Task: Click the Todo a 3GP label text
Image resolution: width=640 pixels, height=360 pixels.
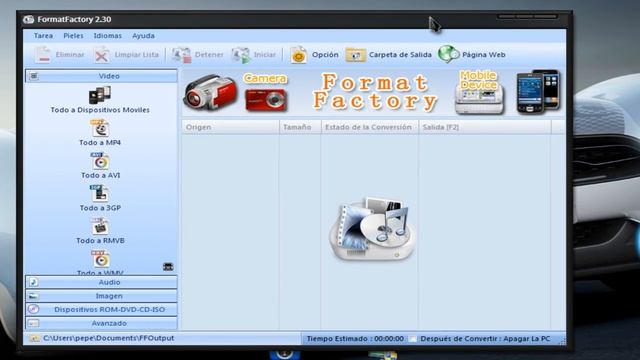Action: 100,208
